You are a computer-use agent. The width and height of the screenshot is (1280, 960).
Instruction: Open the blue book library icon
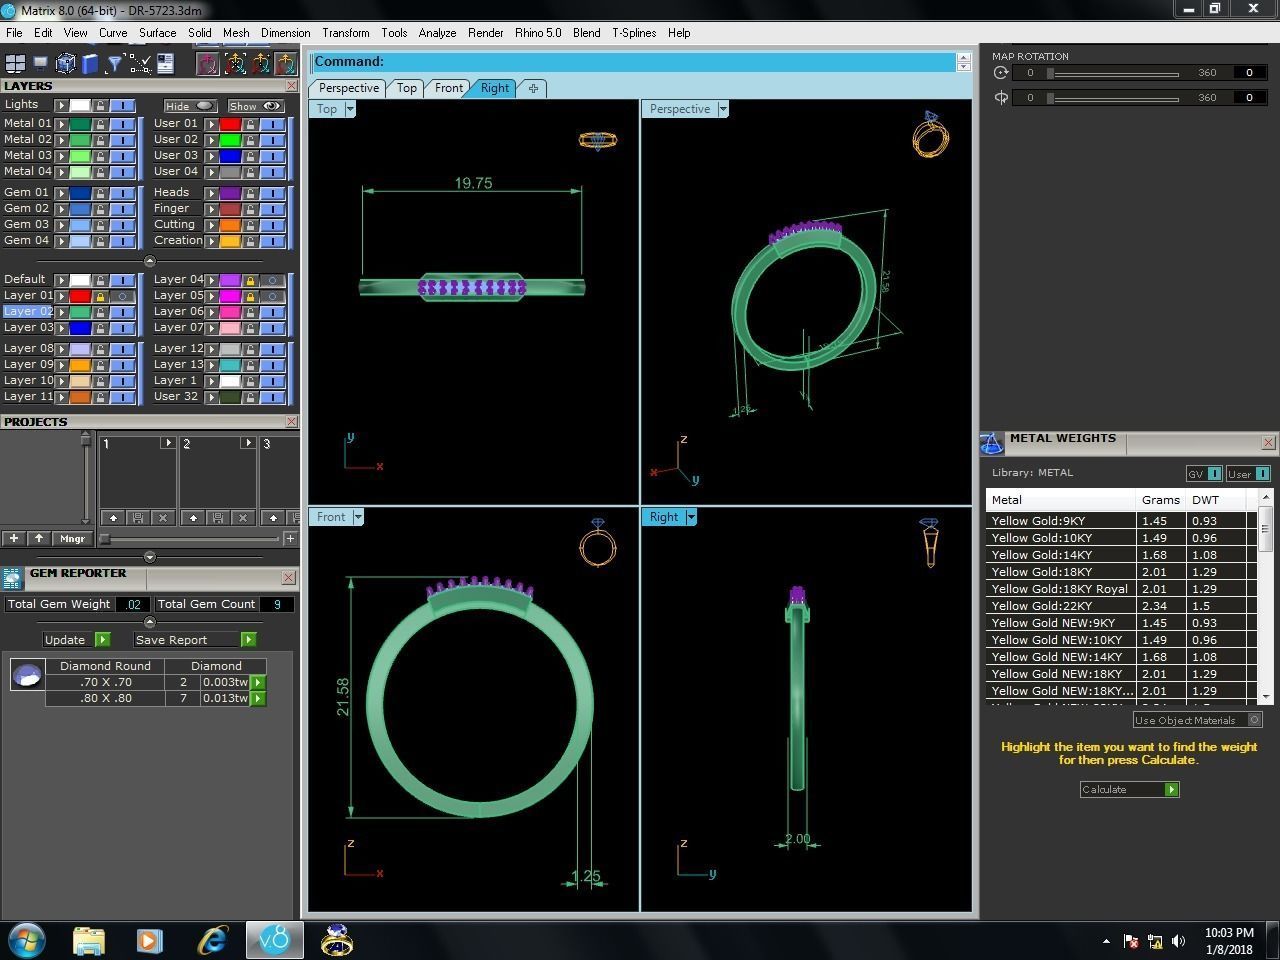coord(90,64)
